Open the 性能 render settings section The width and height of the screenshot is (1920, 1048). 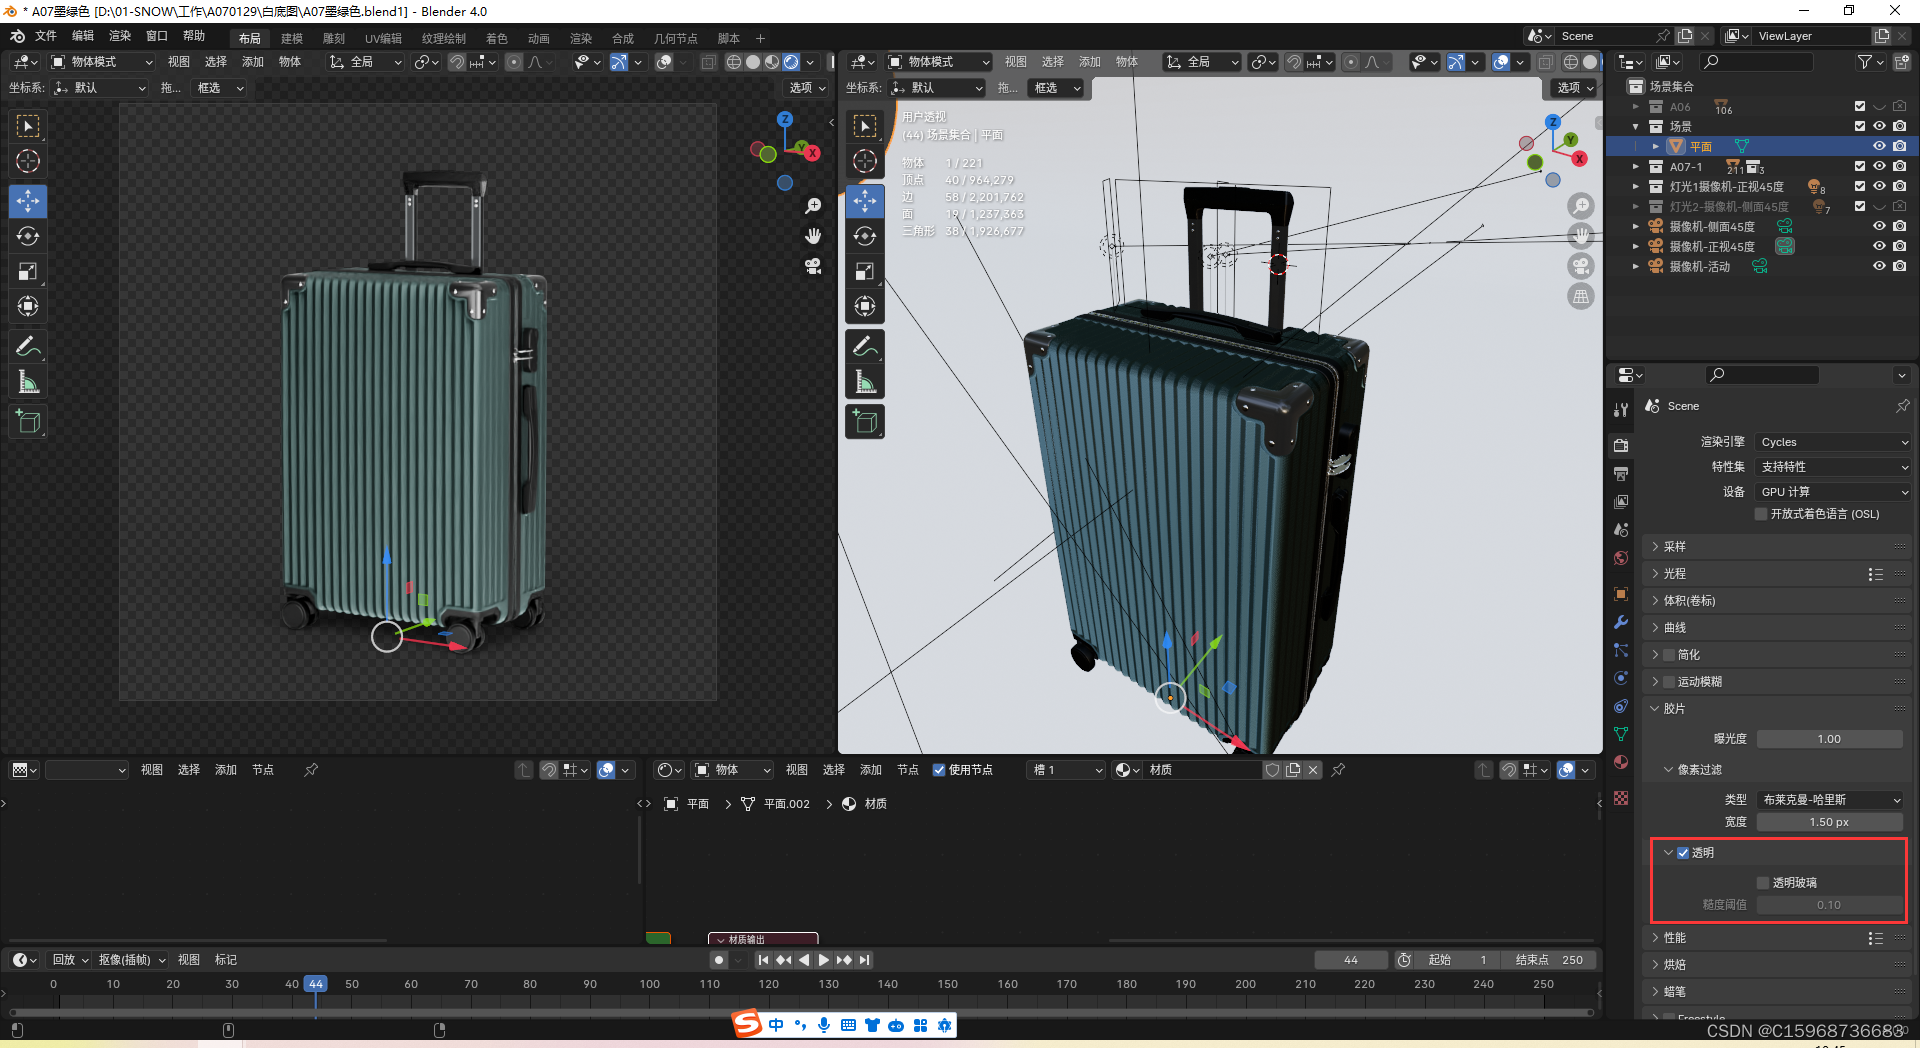pyautogui.click(x=1672, y=937)
